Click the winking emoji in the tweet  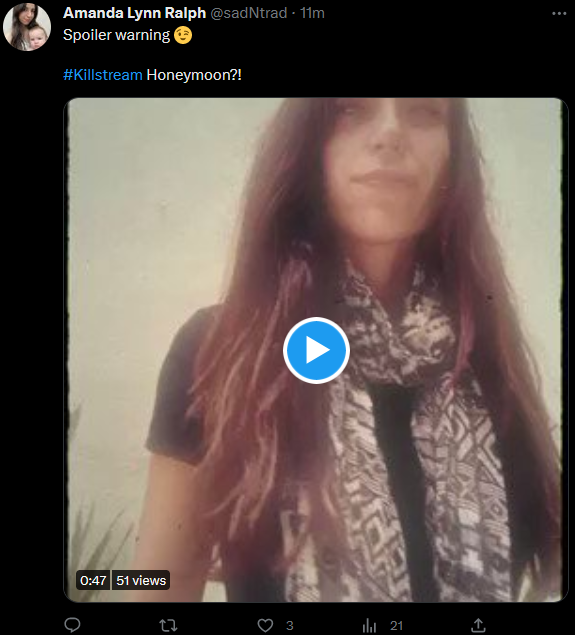183,35
